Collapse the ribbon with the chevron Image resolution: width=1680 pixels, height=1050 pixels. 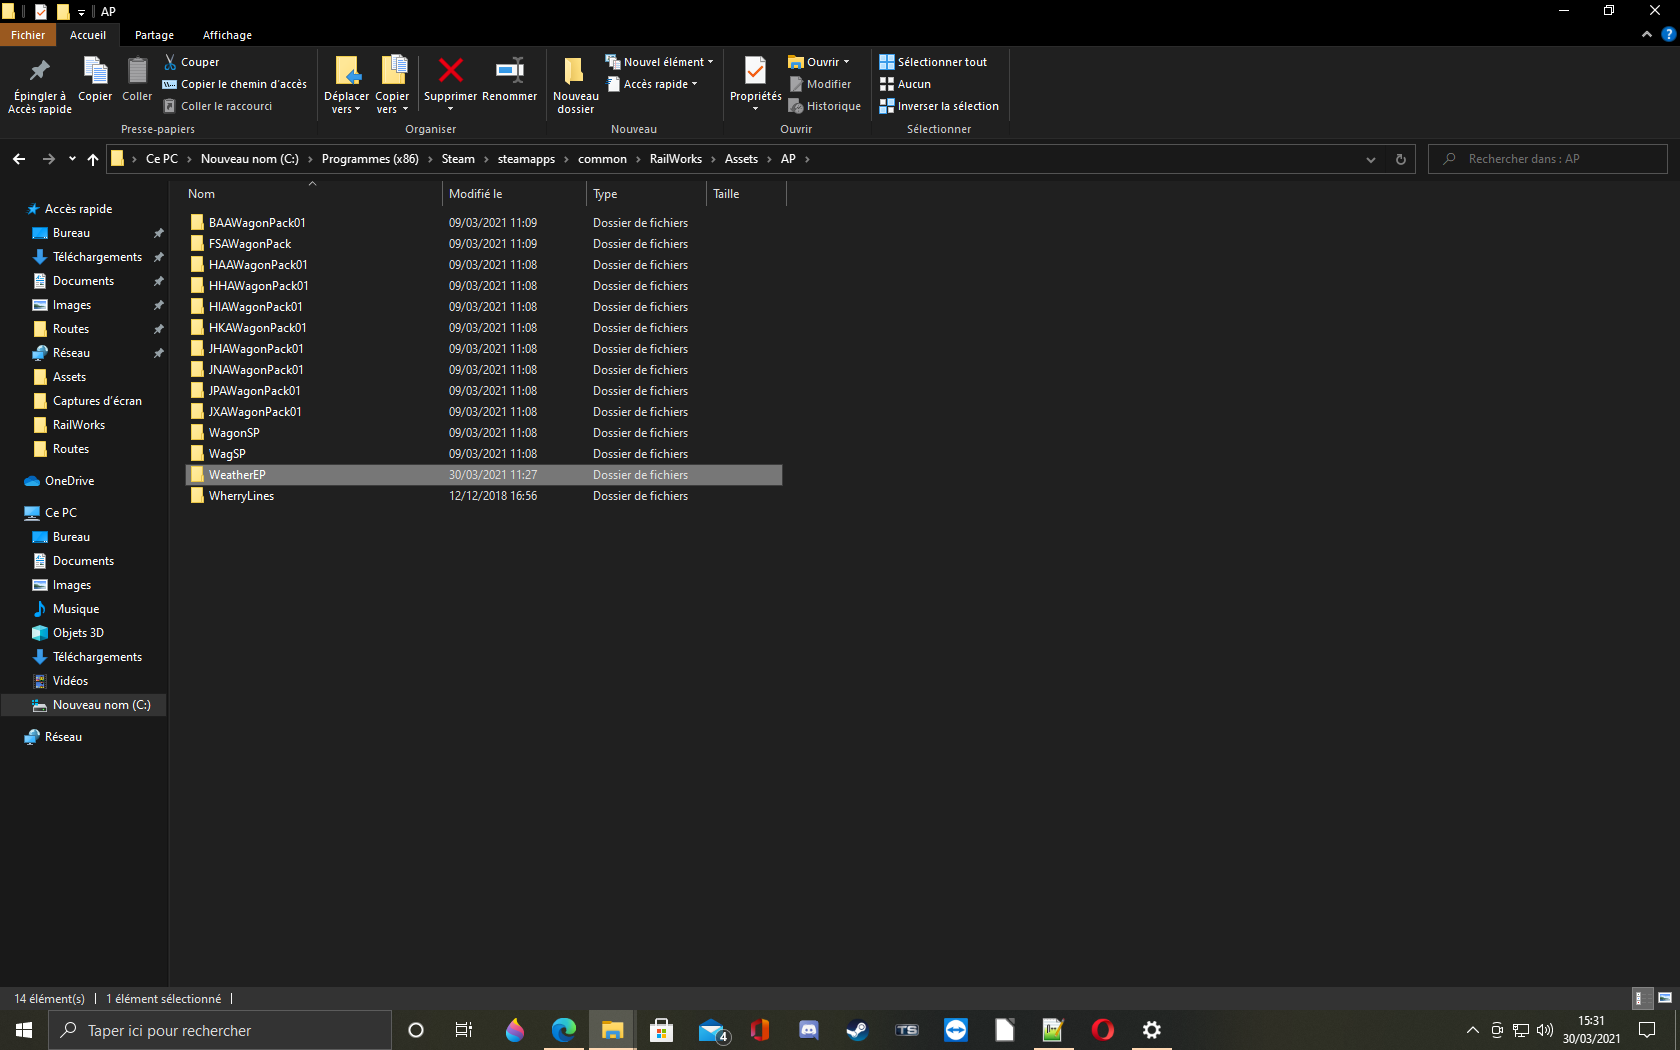pyautogui.click(x=1647, y=34)
